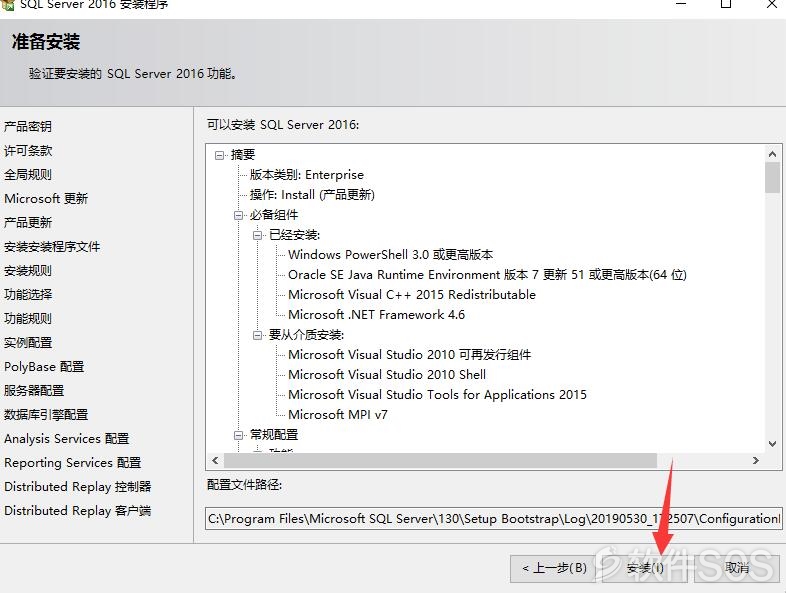Select Windows PowerShell 3.0 或更高版本 entry
Screen dimensions: 786x593
(x=390, y=255)
